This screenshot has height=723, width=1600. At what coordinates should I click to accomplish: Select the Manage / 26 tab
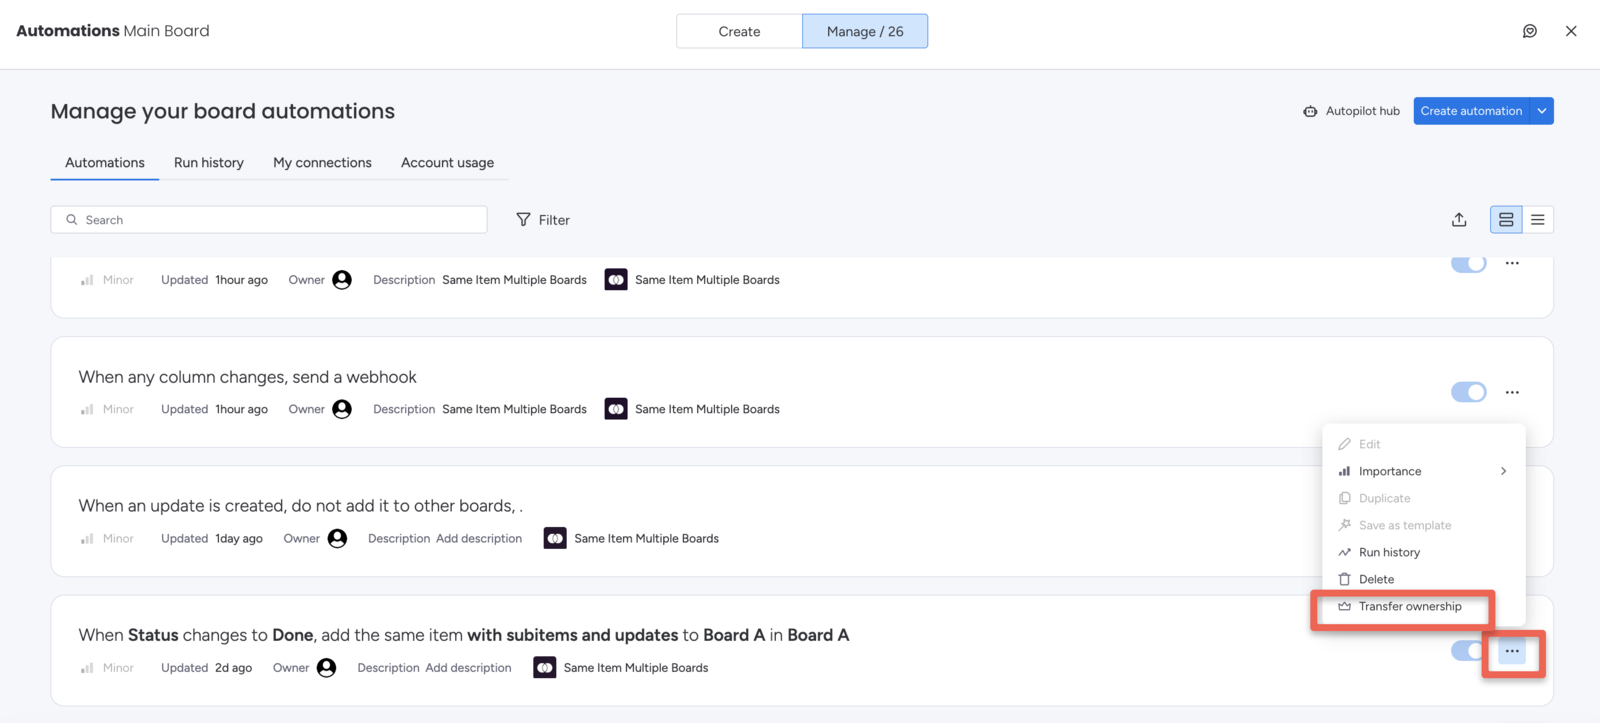[x=865, y=31]
